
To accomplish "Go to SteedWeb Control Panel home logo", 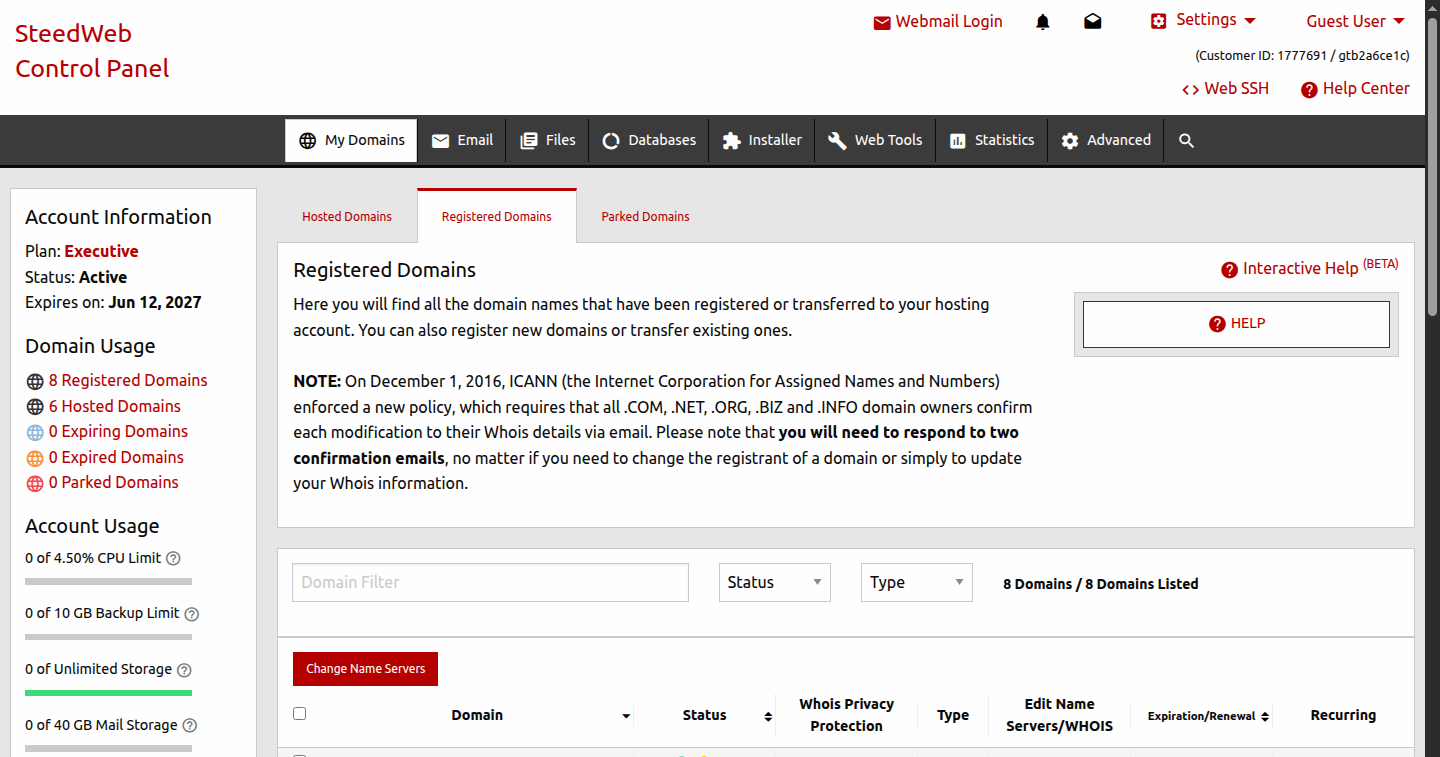I will pyautogui.click(x=92, y=51).
